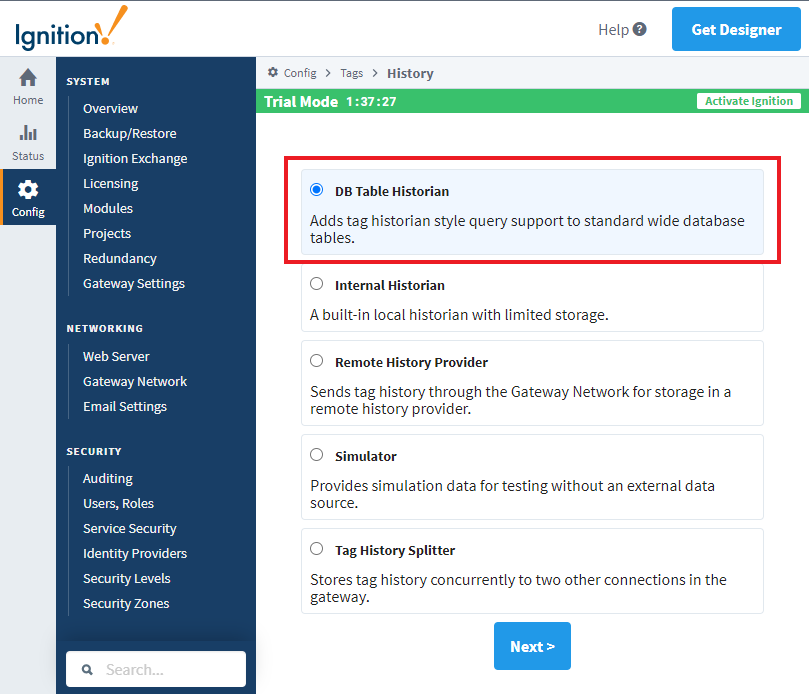This screenshot has height=694, width=809.
Task: Click the 'Adds tag historian style' description
Action: tap(527, 229)
